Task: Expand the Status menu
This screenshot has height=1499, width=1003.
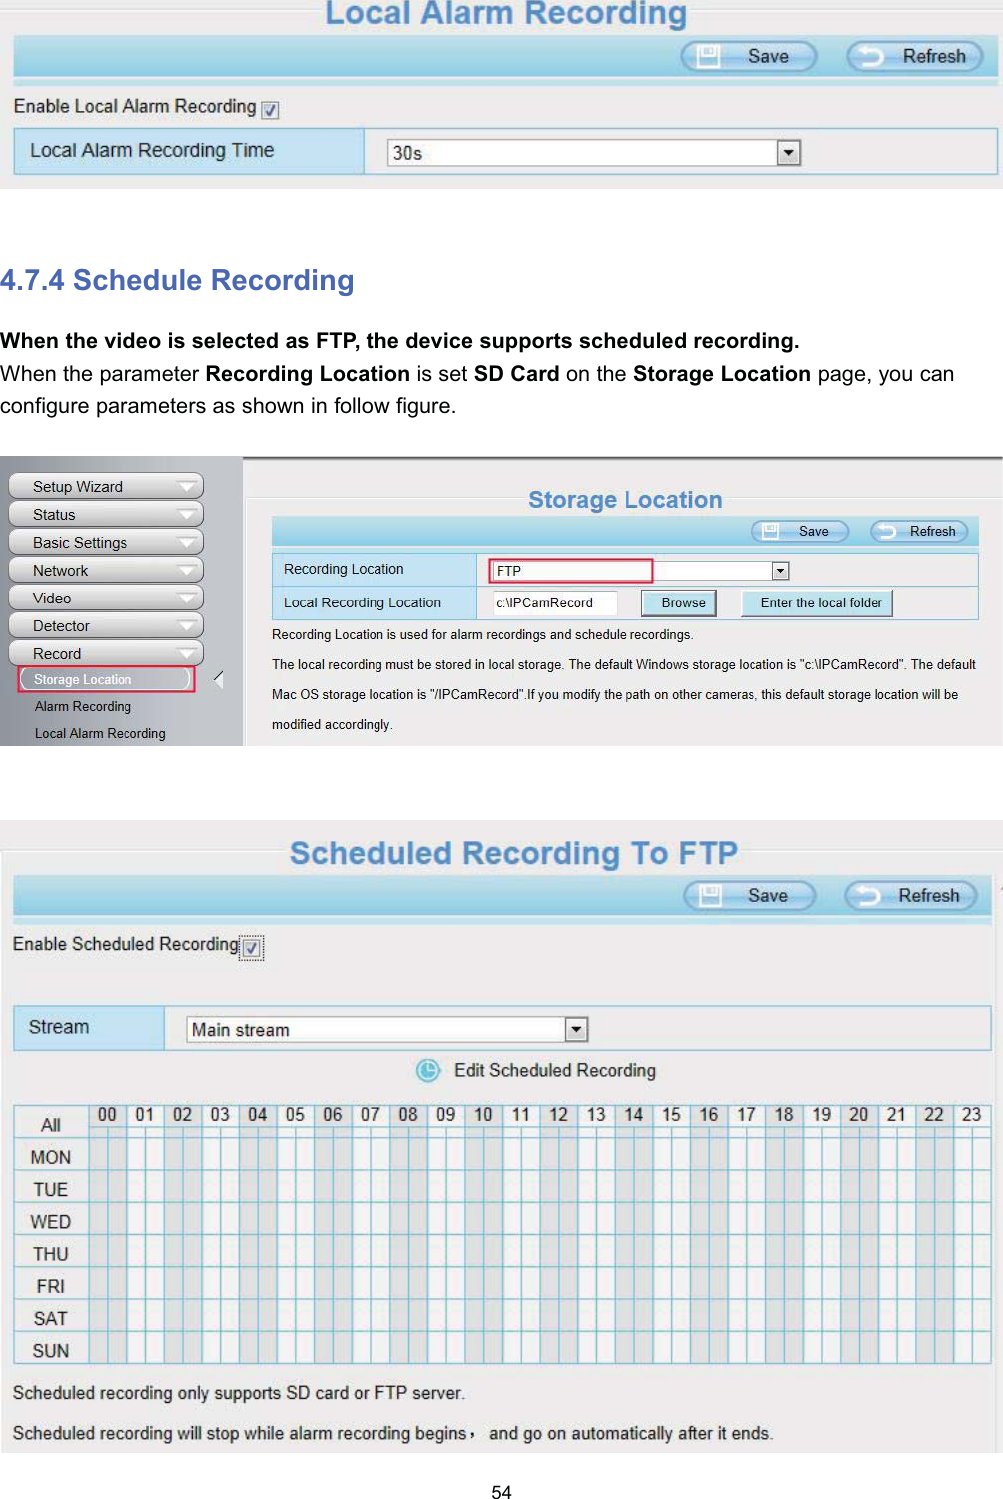Action: tap(106, 514)
